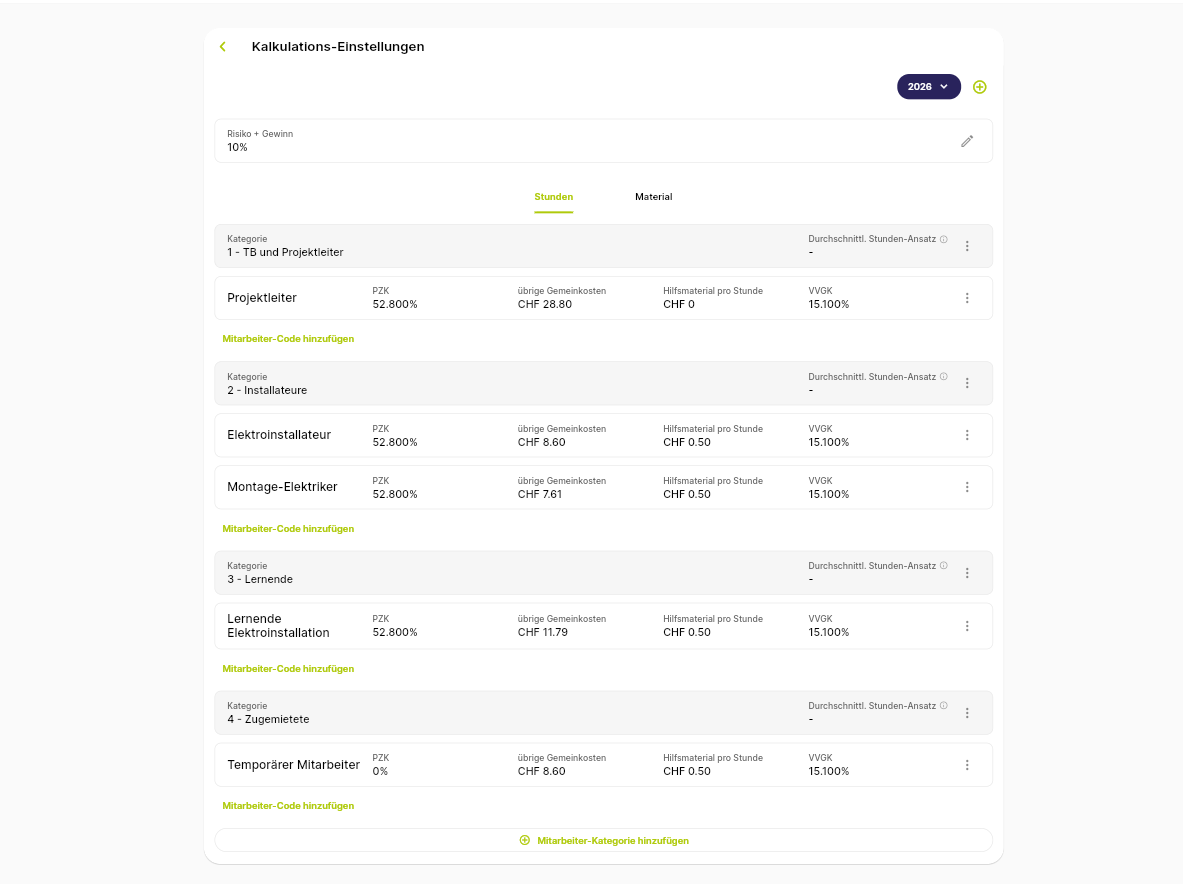Select the Stunden tab
This screenshot has height=884, width=1183.
click(x=554, y=197)
